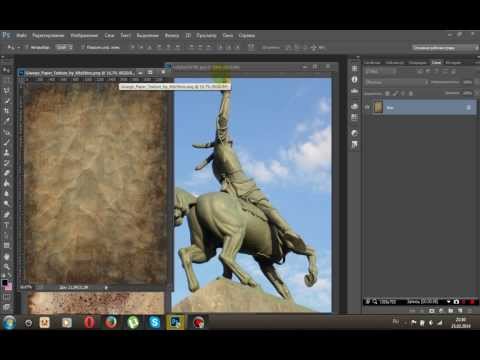The height and width of the screenshot is (360, 480).
Task: Open Photoshop from the Windows taskbar
Action: tap(175, 322)
